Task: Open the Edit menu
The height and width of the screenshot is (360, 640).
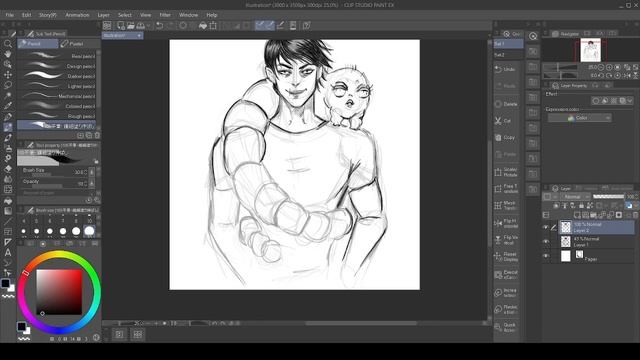Action: 27,15
